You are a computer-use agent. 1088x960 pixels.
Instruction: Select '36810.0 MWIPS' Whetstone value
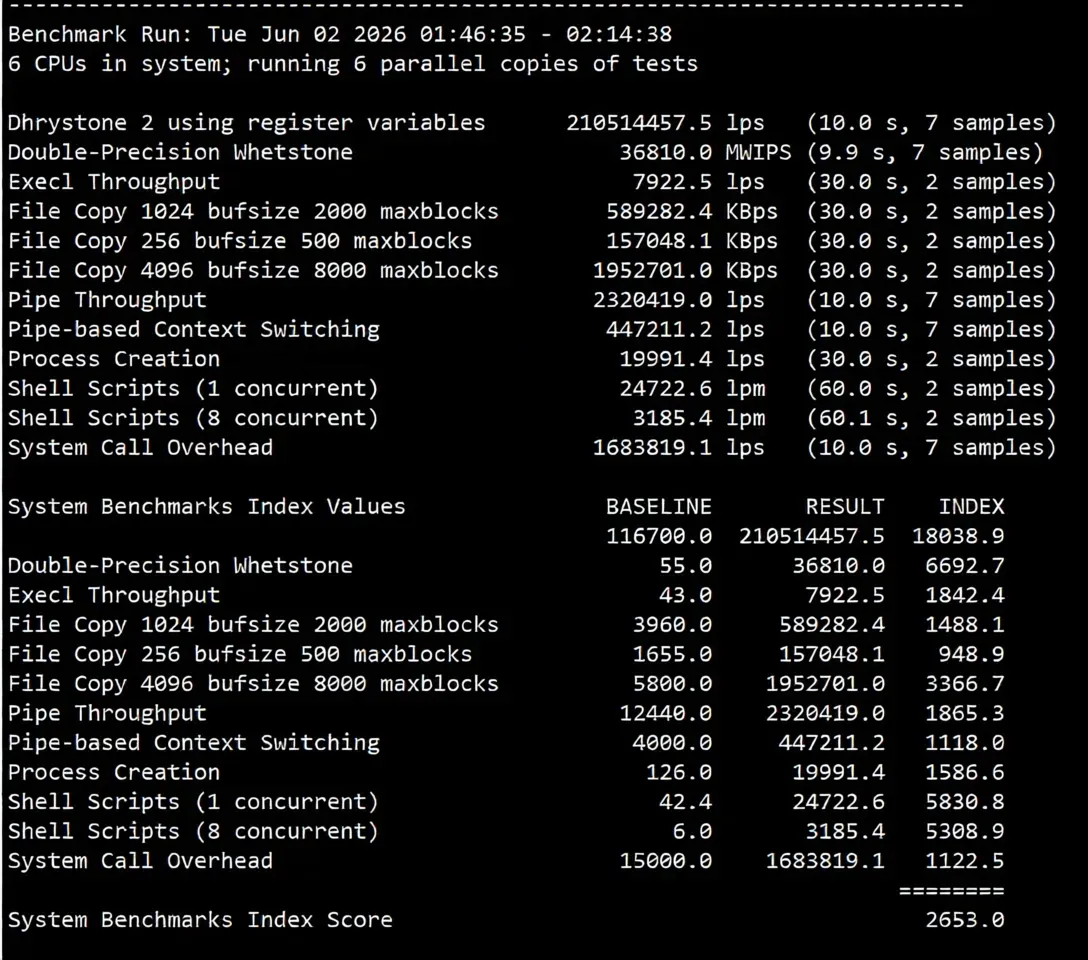705,153
